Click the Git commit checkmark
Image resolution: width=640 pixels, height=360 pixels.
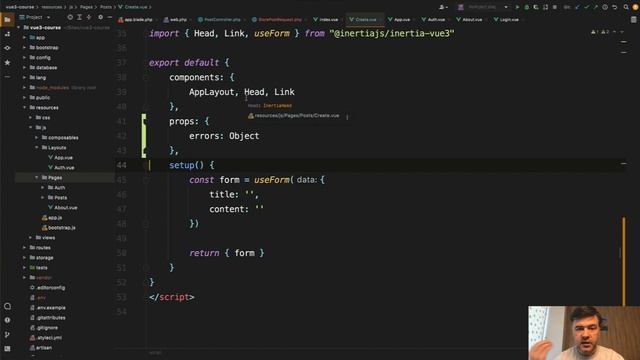click(x=587, y=7)
